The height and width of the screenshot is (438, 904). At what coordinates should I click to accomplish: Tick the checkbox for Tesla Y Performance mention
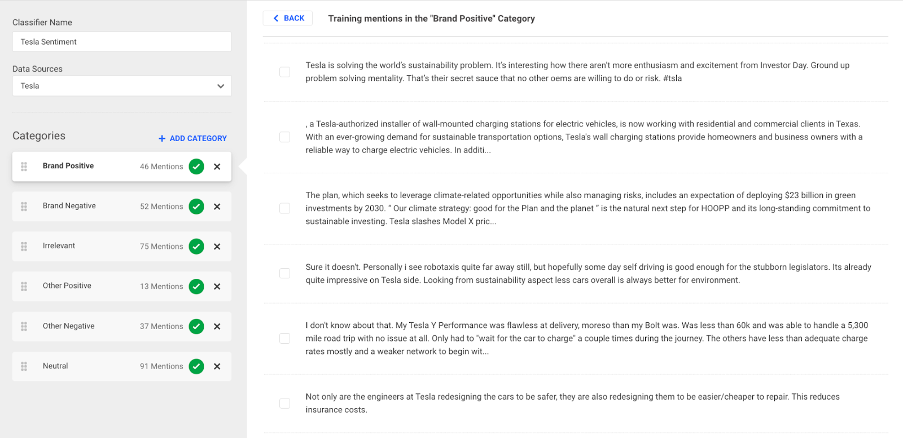[x=285, y=338]
